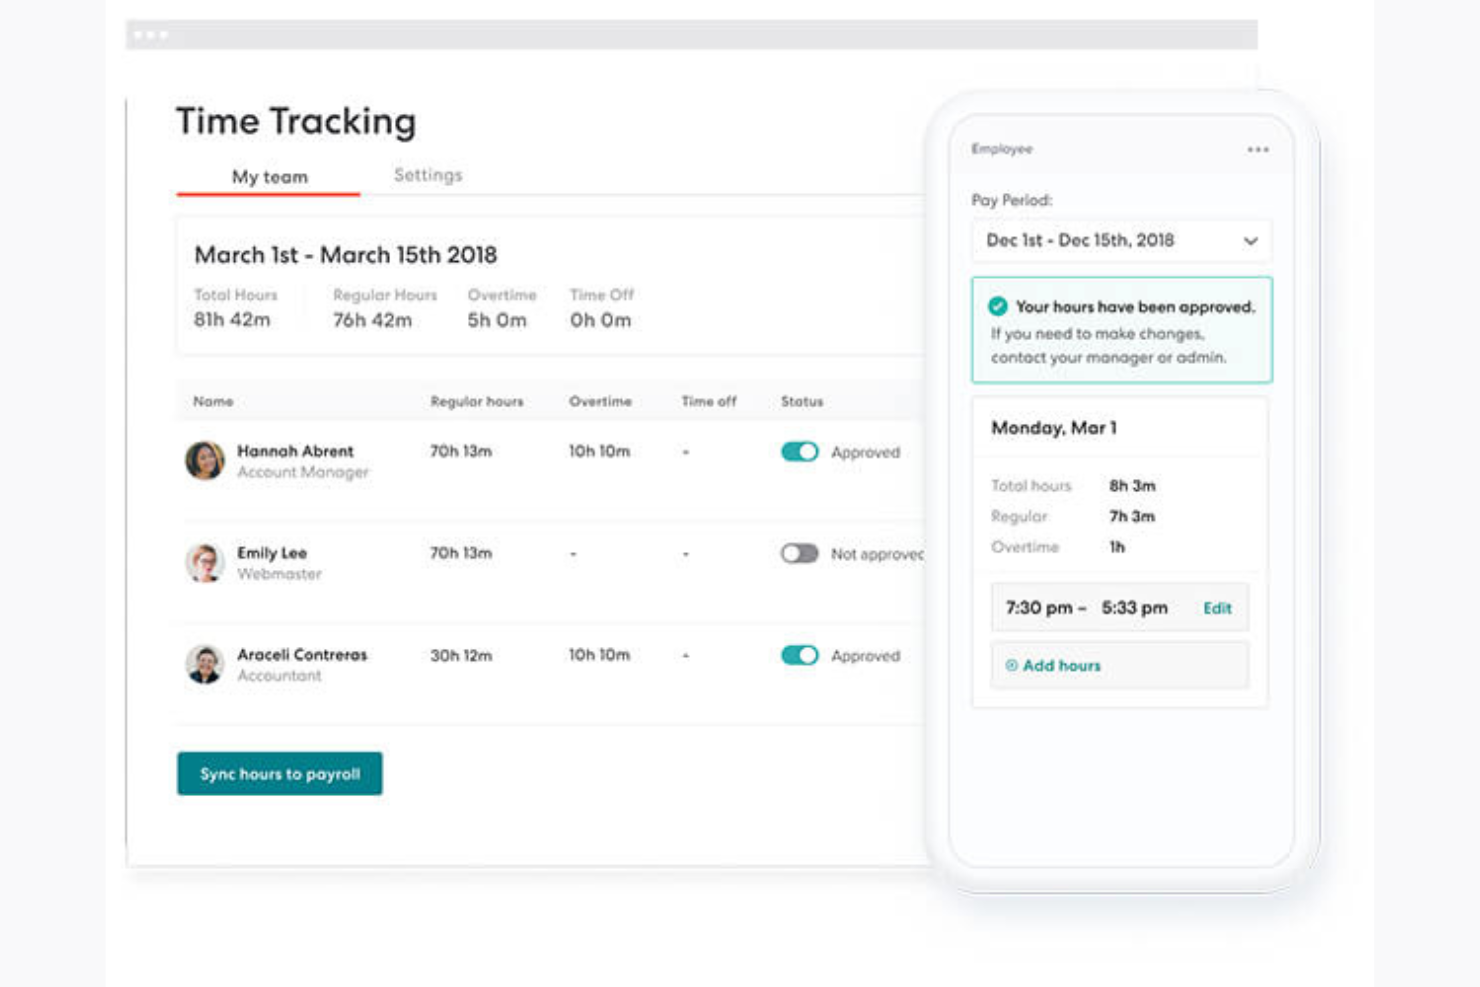The height and width of the screenshot is (987, 1480).
Task: Click Hannah Abrent's profile photo
Action: (205, 461)
